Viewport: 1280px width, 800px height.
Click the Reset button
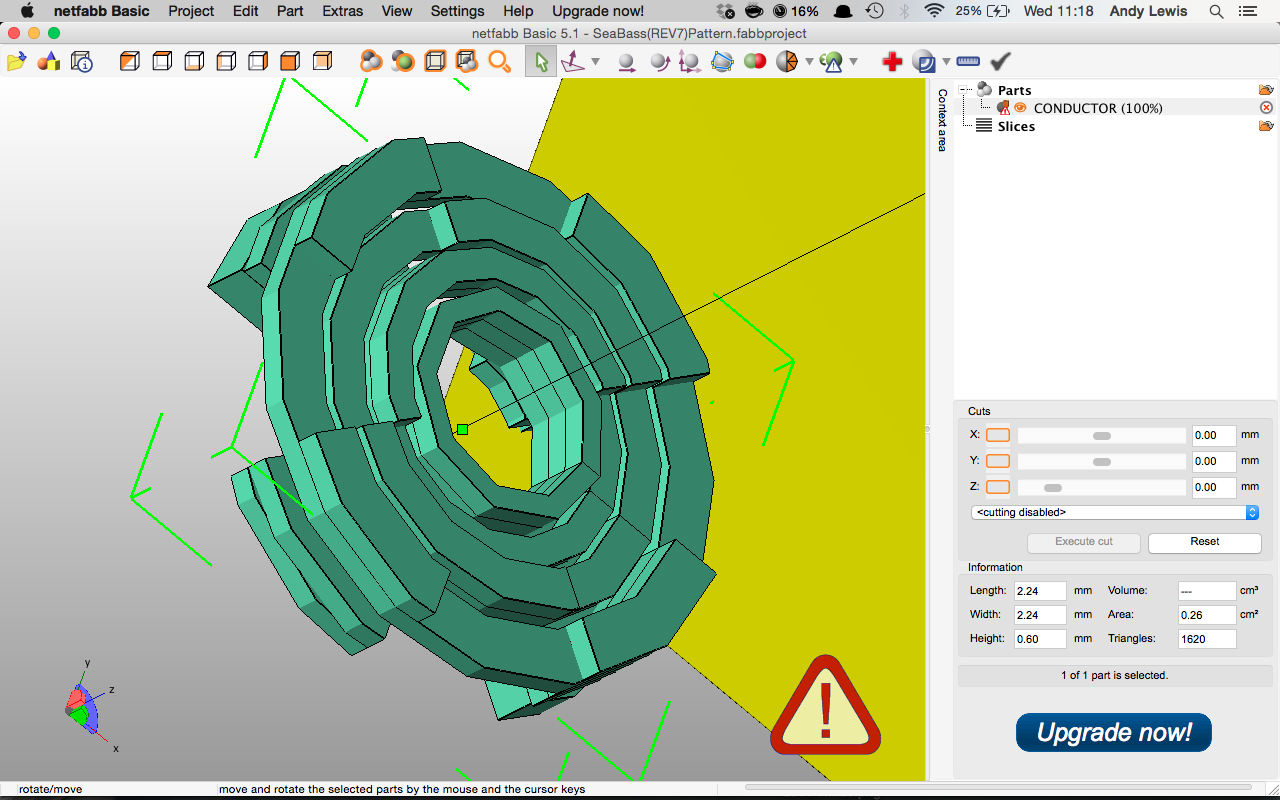pos(1204,542)
